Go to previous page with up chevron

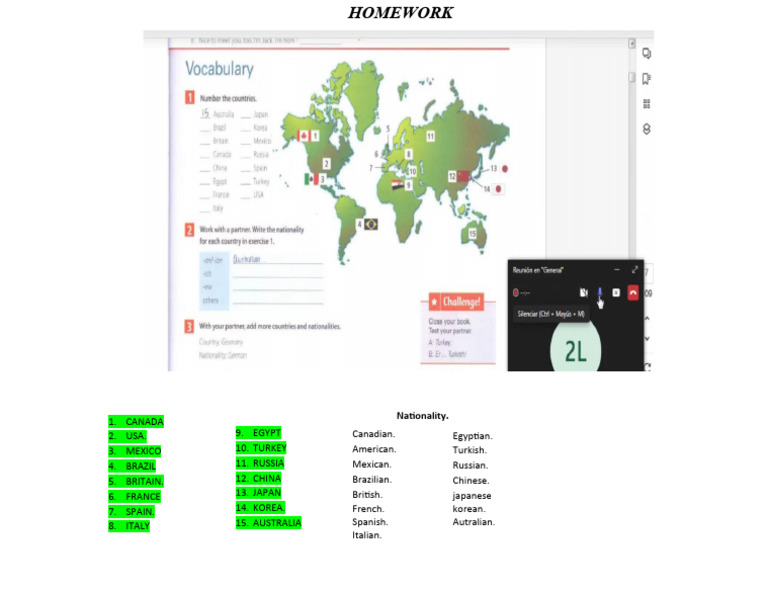click(647, 318)
